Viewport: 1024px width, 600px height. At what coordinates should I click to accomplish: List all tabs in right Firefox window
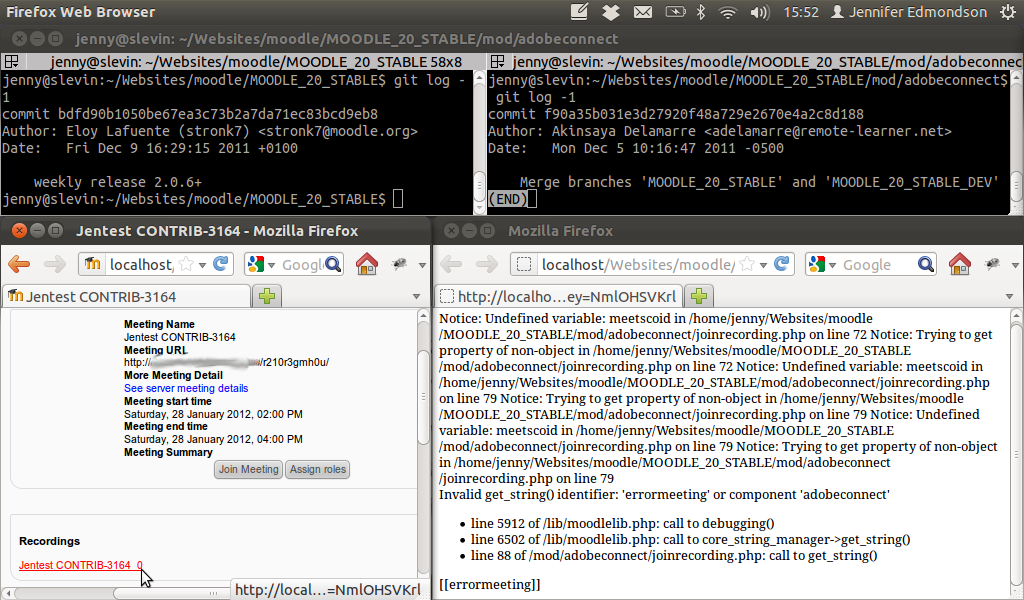pos(1009,296)
